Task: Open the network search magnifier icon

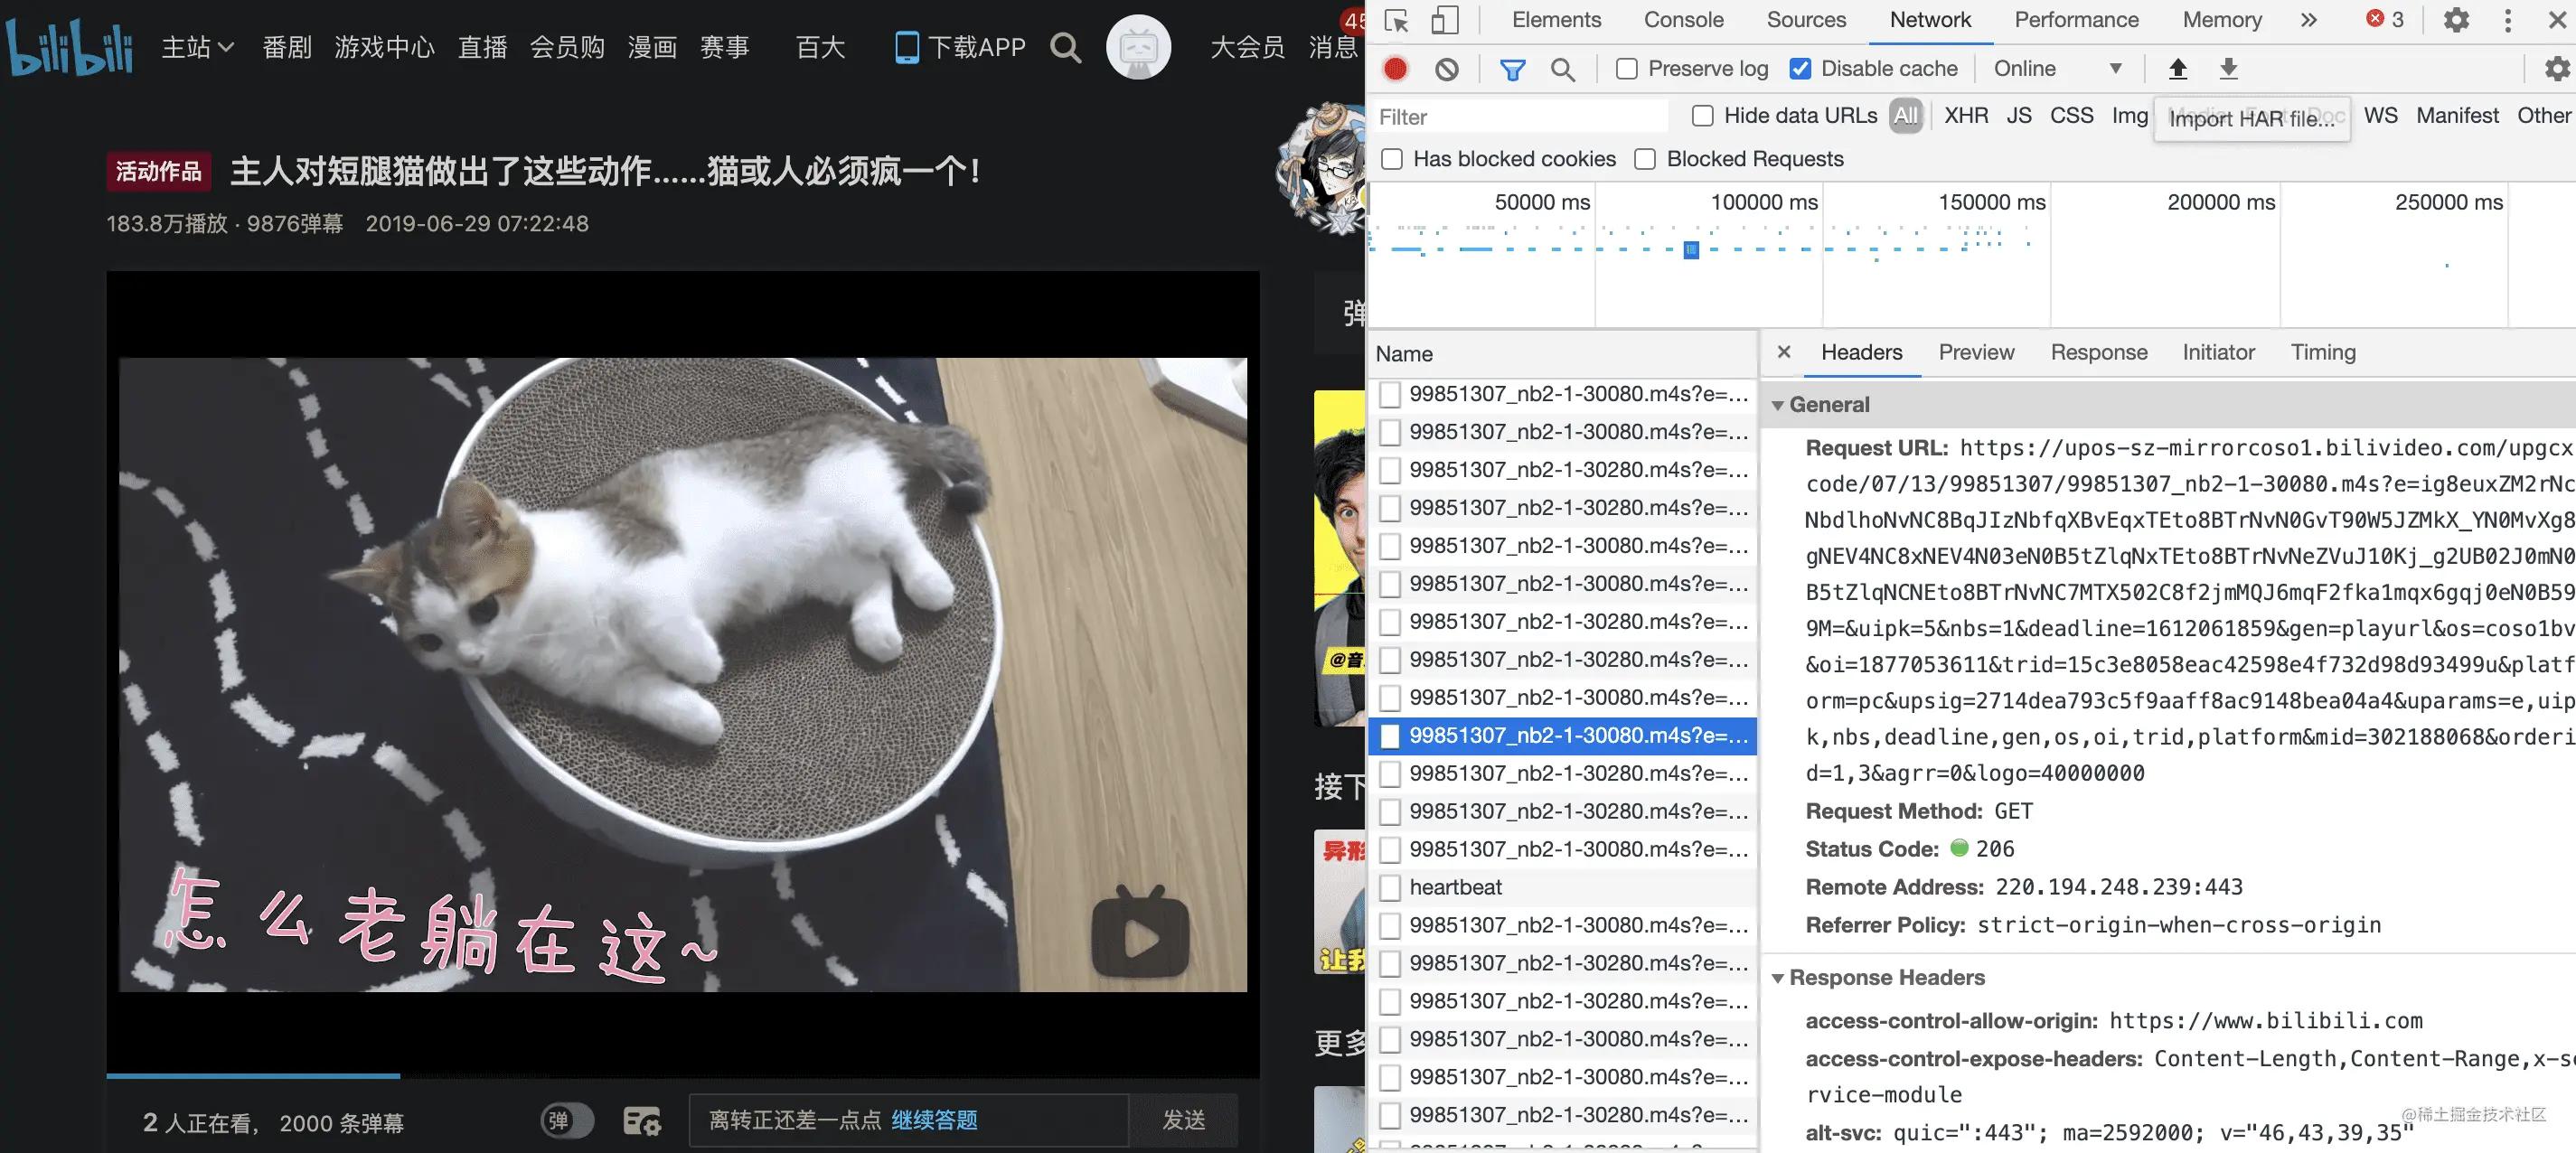Action: point(1563,68)
